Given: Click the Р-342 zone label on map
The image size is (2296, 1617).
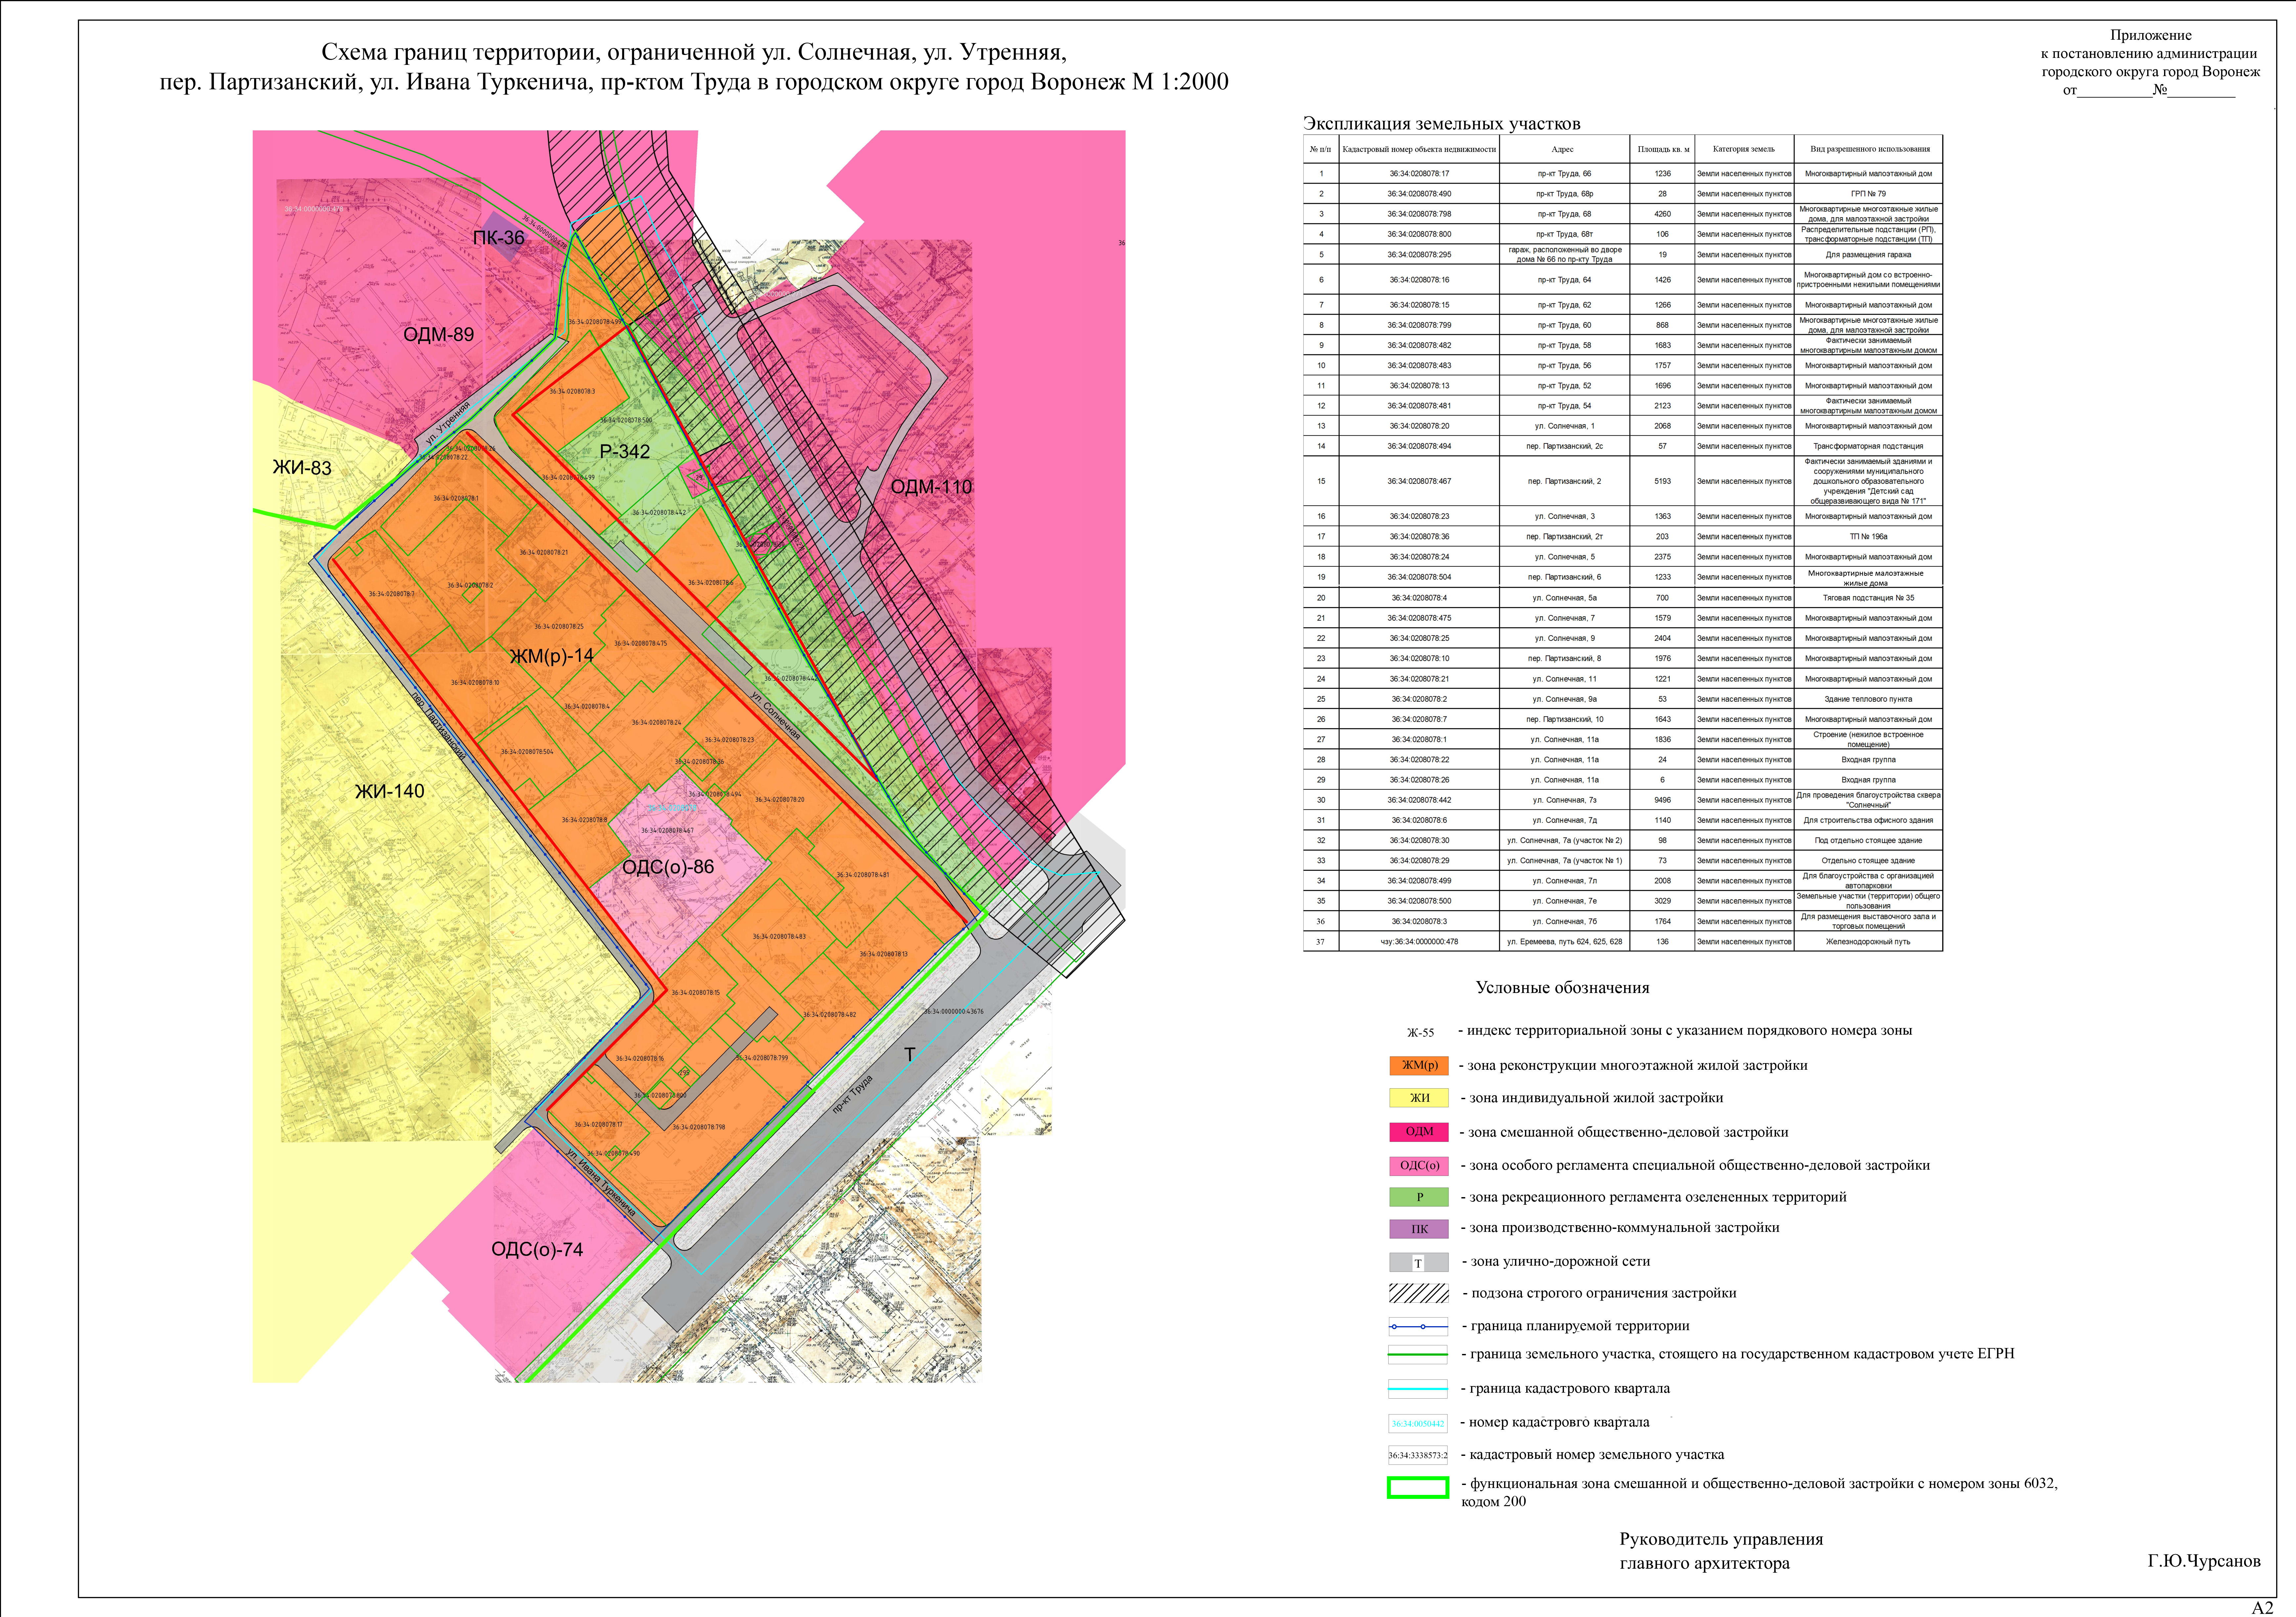Looking at the screenshot, I should click(x=625, y=452).
